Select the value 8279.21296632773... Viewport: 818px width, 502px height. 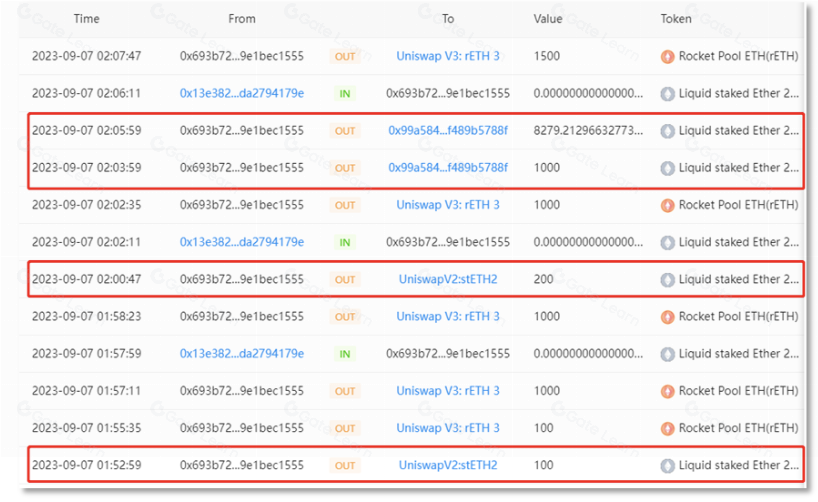[588, 130]
